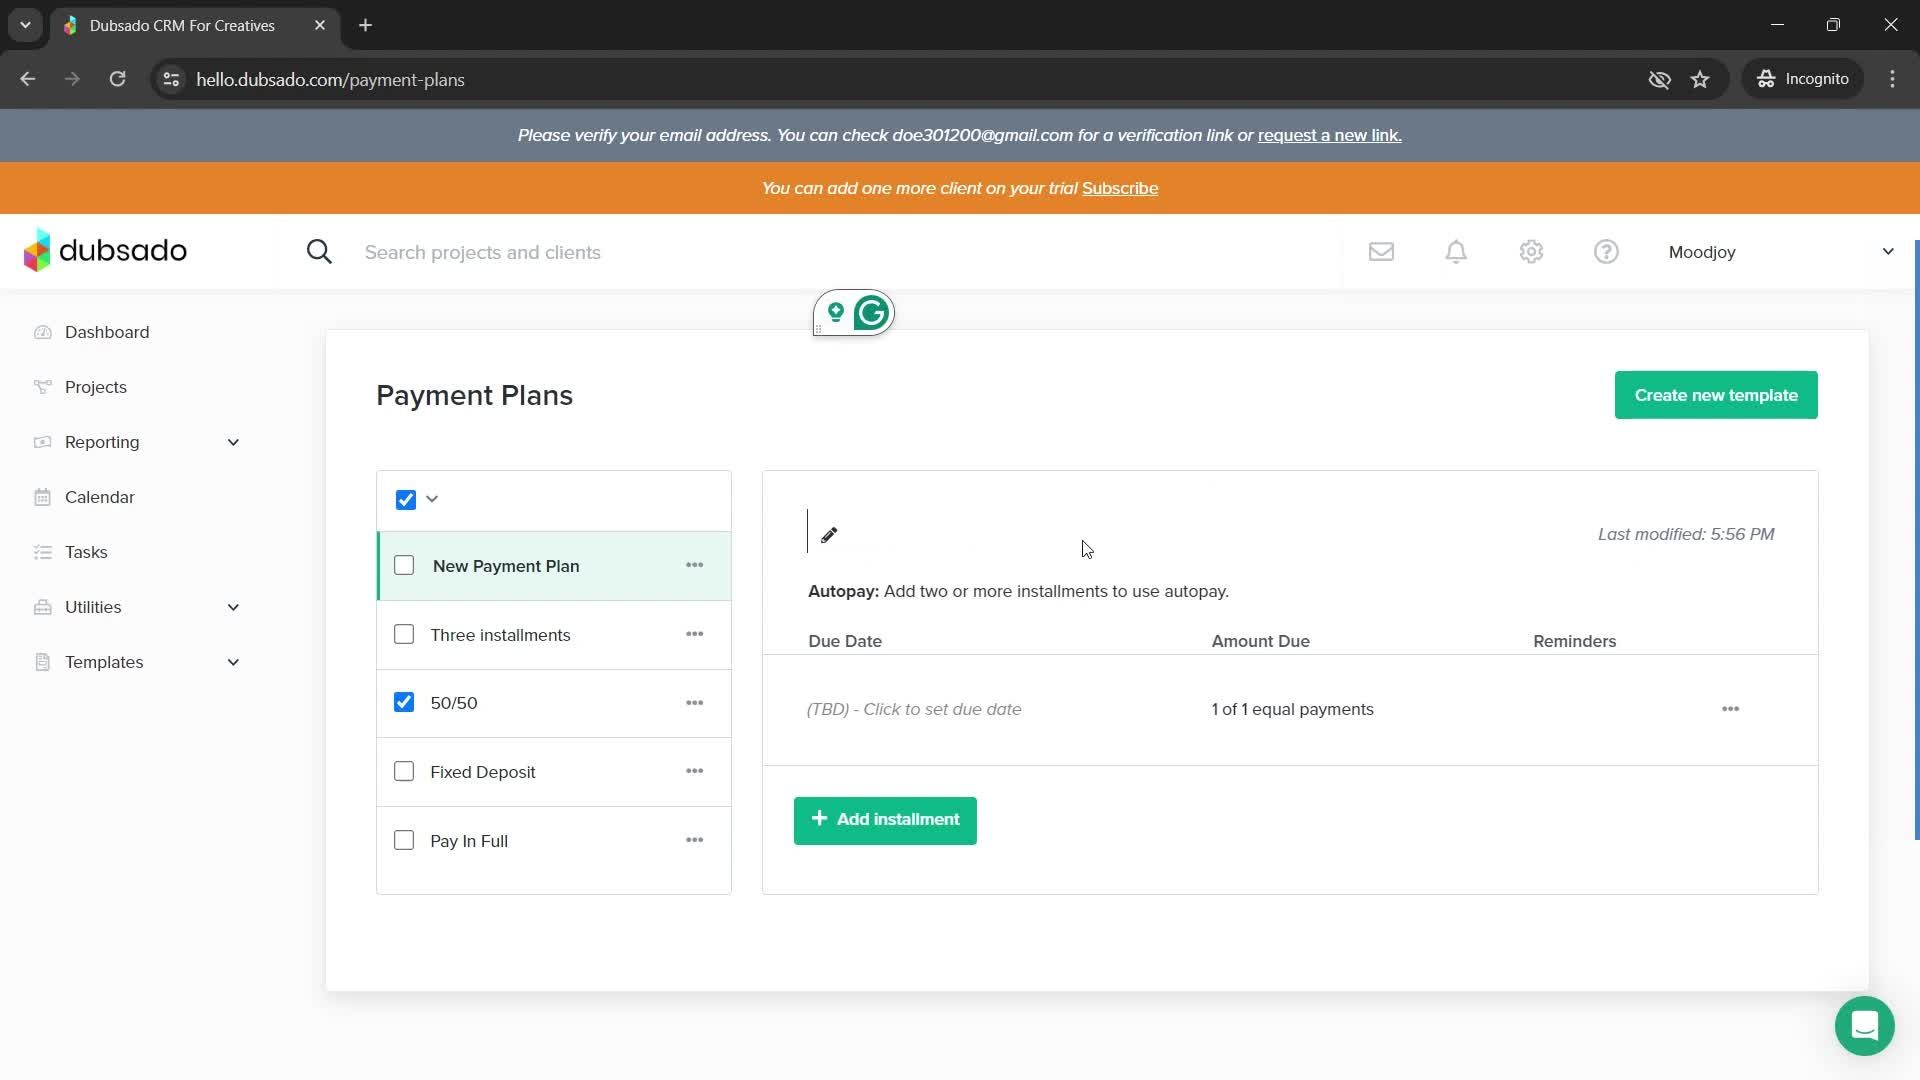Click the pencil edit name icon
The width and height of the screenshot is (1920, 1080).
point(829,535)
